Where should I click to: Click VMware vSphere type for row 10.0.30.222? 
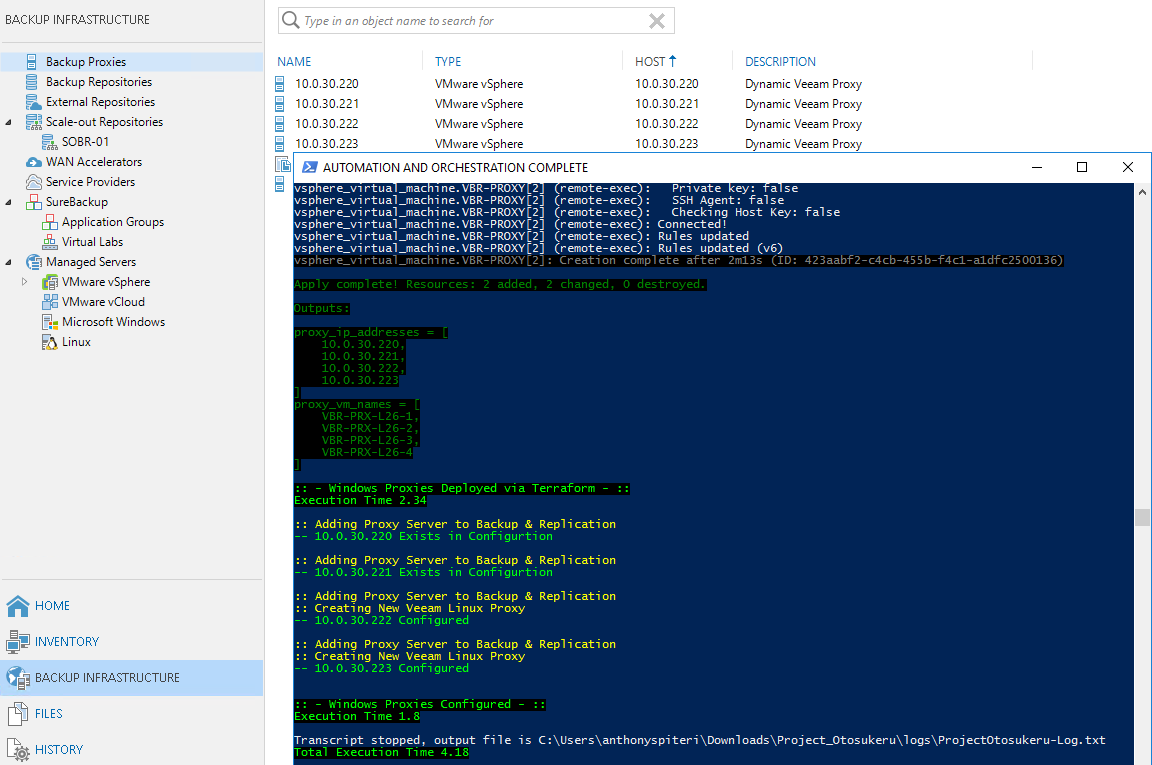point(479,123)
